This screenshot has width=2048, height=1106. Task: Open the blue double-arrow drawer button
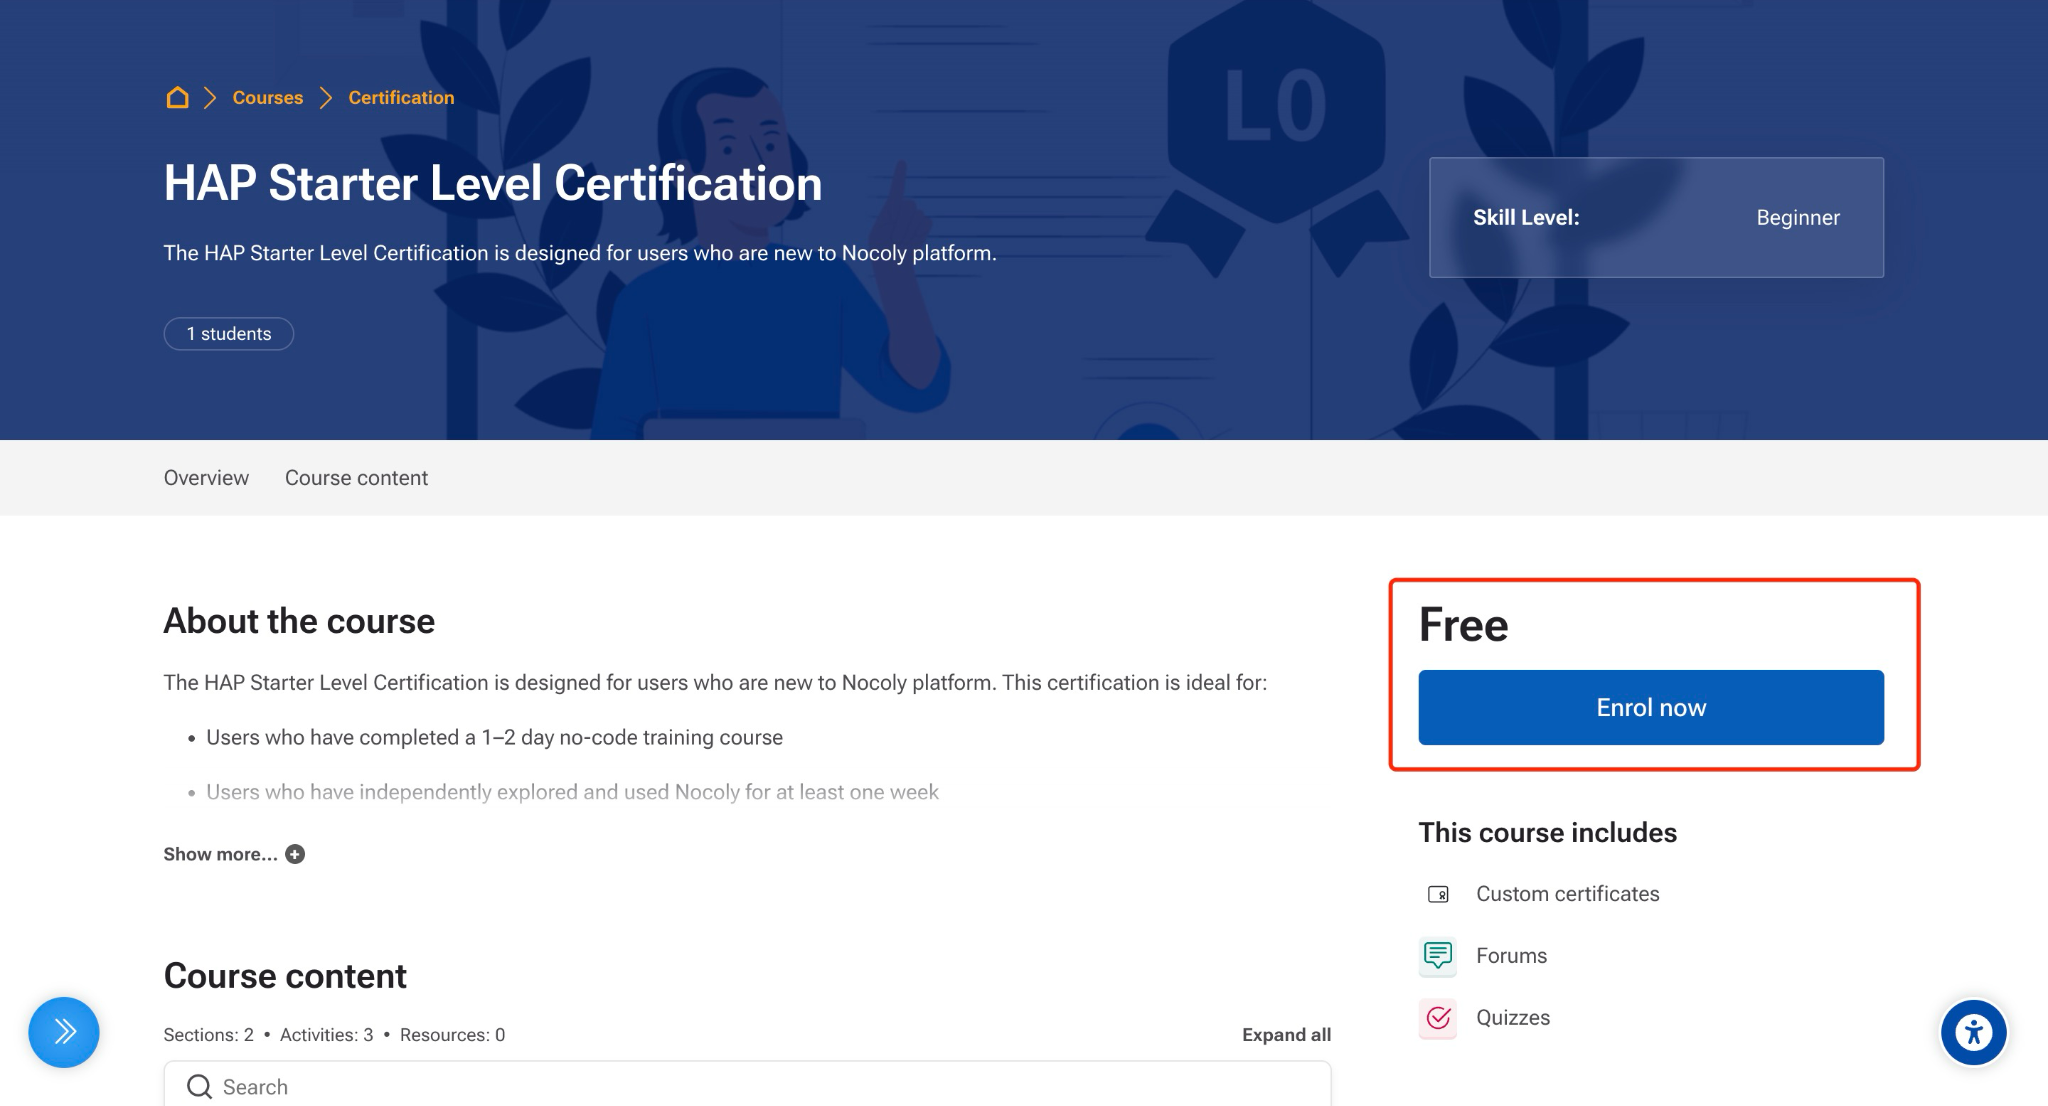[x=64, y=1032]
